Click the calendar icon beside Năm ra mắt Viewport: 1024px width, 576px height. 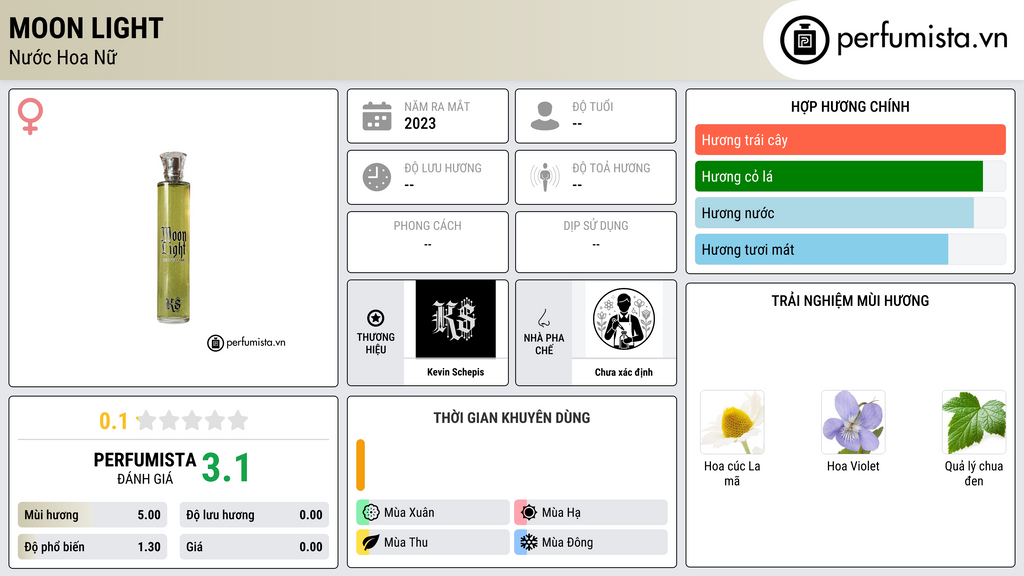point(377,116)
